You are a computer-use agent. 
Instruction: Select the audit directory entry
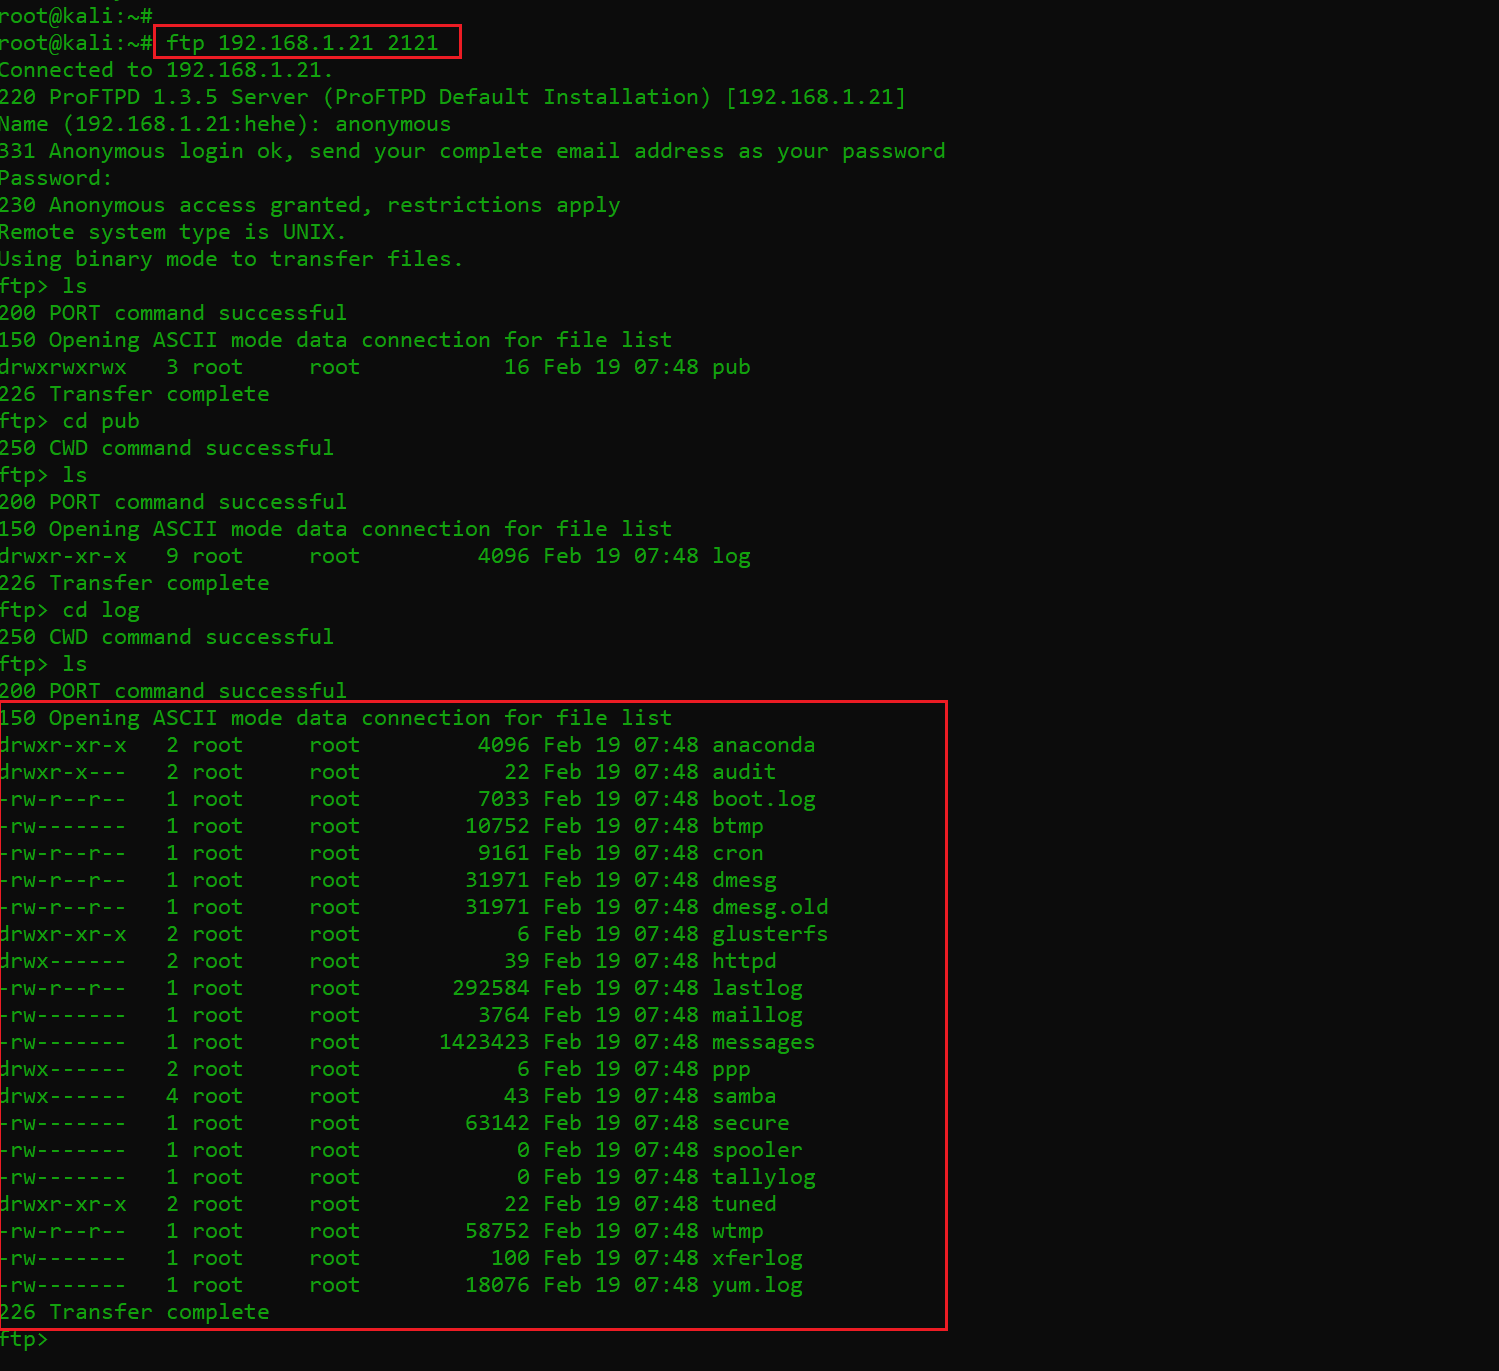click(743, 772)
